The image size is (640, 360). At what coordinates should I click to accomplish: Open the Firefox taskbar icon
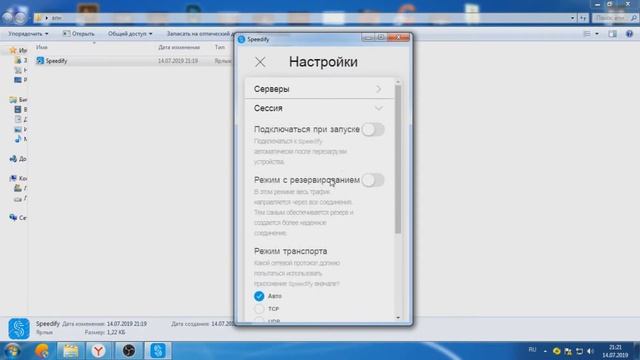[42, 351]
